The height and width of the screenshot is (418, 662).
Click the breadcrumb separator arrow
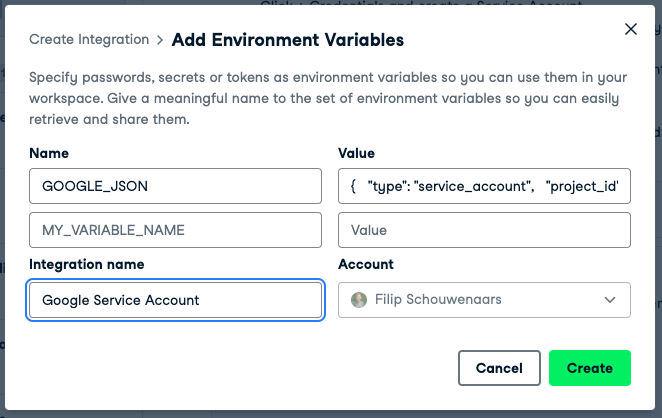160,40
